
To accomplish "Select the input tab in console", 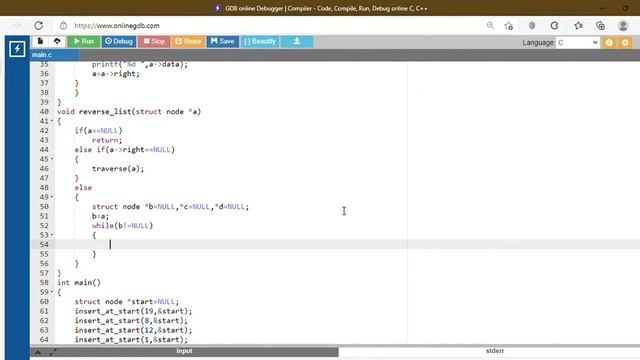I will tap(184, 351).
